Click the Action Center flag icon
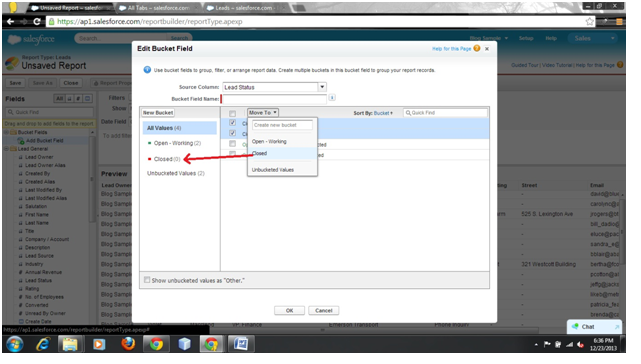Screen dimensions: 641x364 click(x=547, y=345)
